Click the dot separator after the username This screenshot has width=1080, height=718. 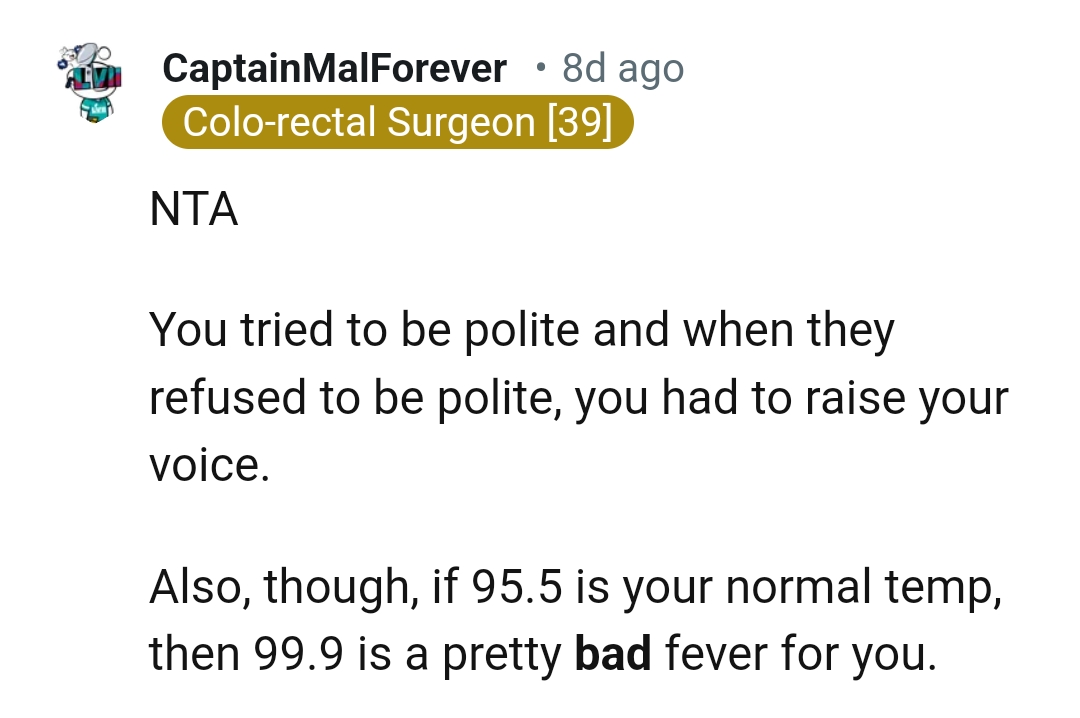click(x=540, y=68)
